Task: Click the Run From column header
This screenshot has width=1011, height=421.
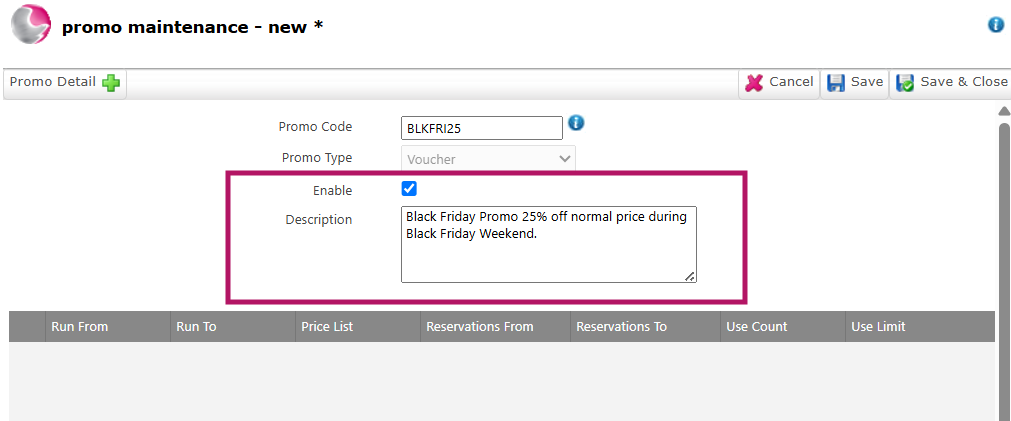Action: [79, 326]
